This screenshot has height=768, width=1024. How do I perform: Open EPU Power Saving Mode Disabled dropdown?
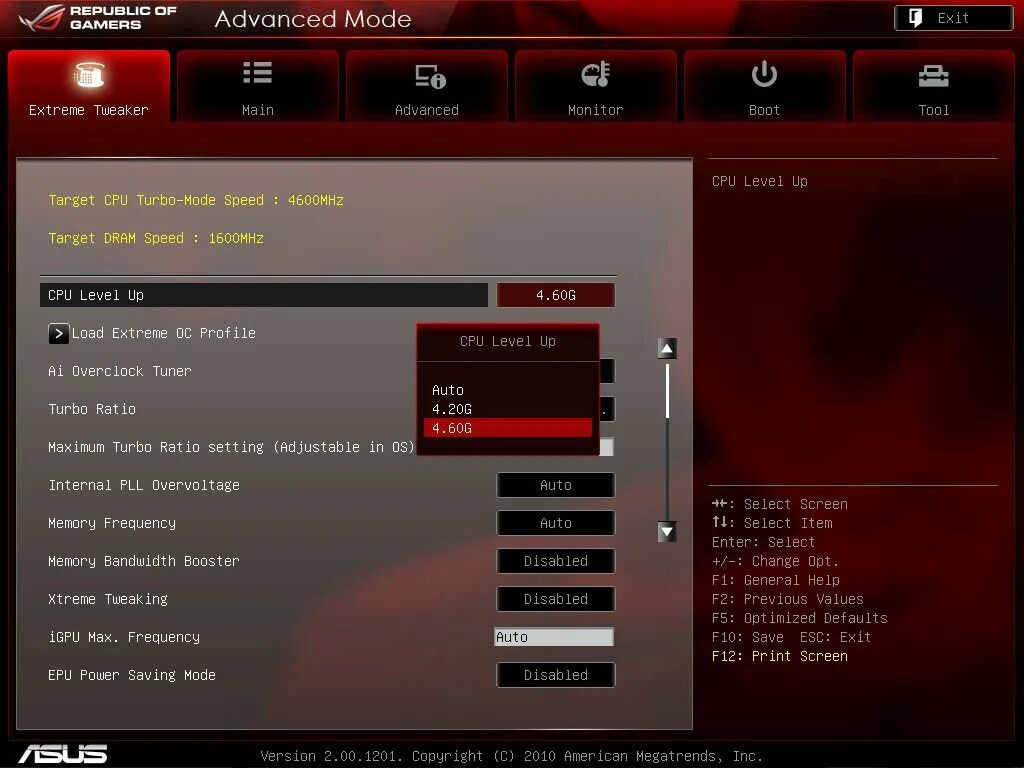pyautogui.click(x=556, y=675)
